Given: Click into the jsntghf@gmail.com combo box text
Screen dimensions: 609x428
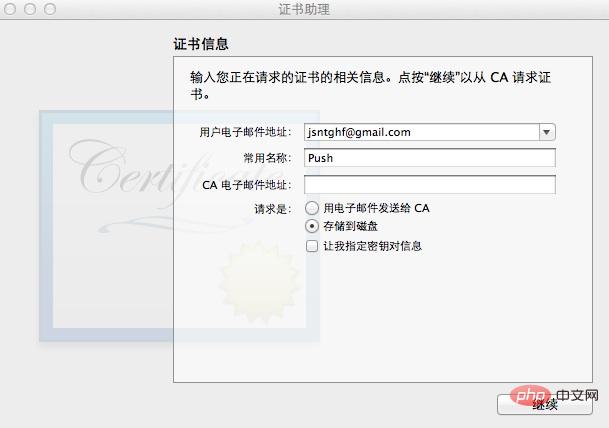Looking at the screenshot, I should pyautogui.click(x=422, y=132).
